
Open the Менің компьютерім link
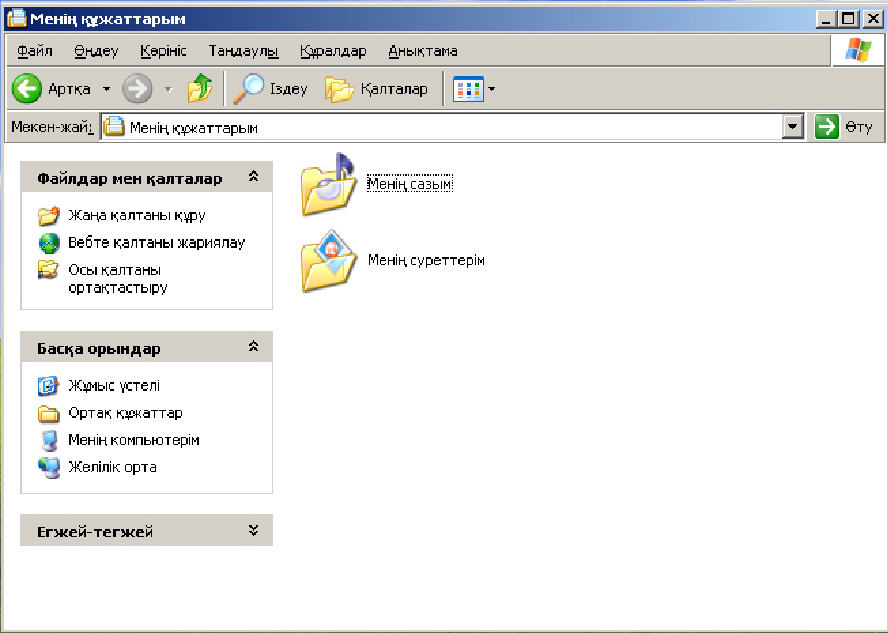coord(134,440)
